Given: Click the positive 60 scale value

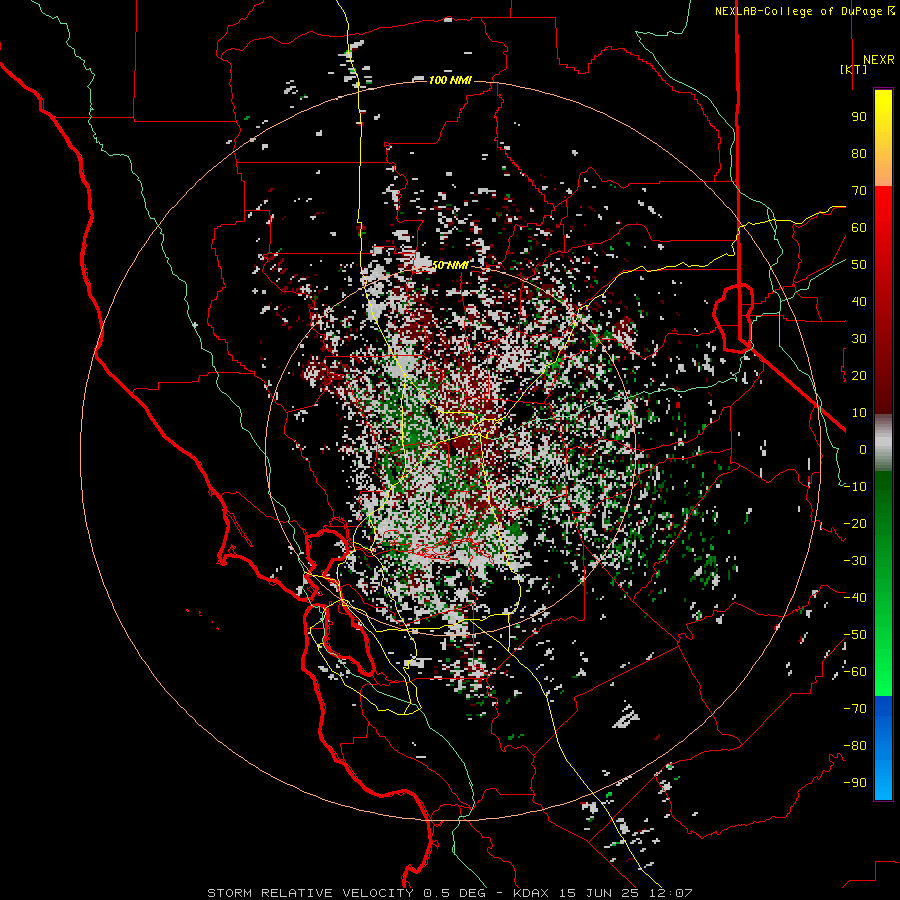Looking at the screenshot, I should pyautogui.click(x=859, y=228).
